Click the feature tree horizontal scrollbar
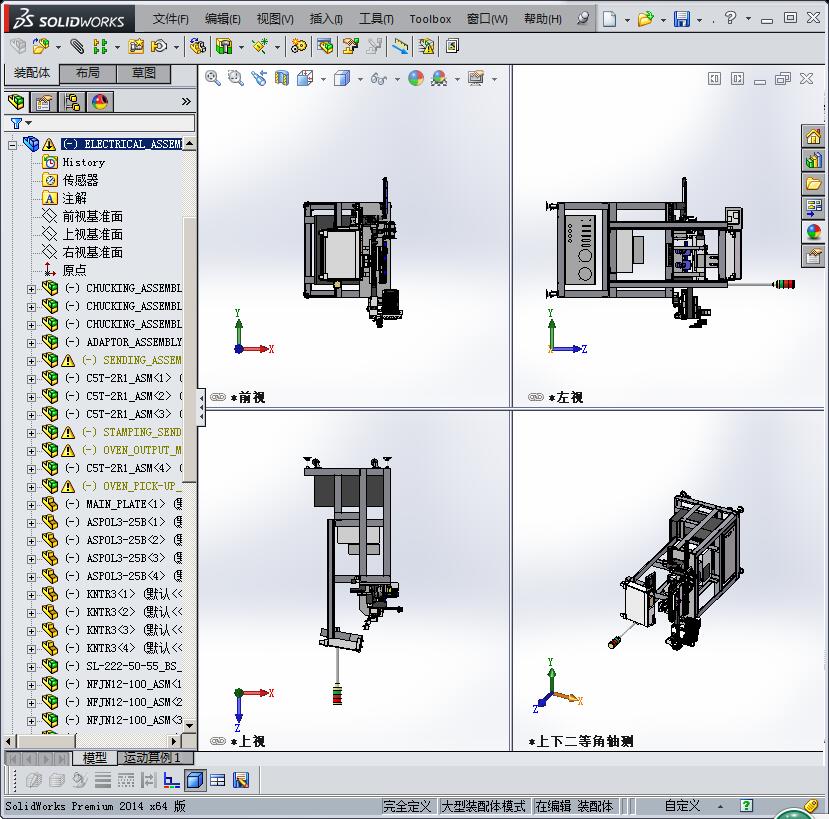The height and width of the screenshot is (819, 829). click(45, 741)
